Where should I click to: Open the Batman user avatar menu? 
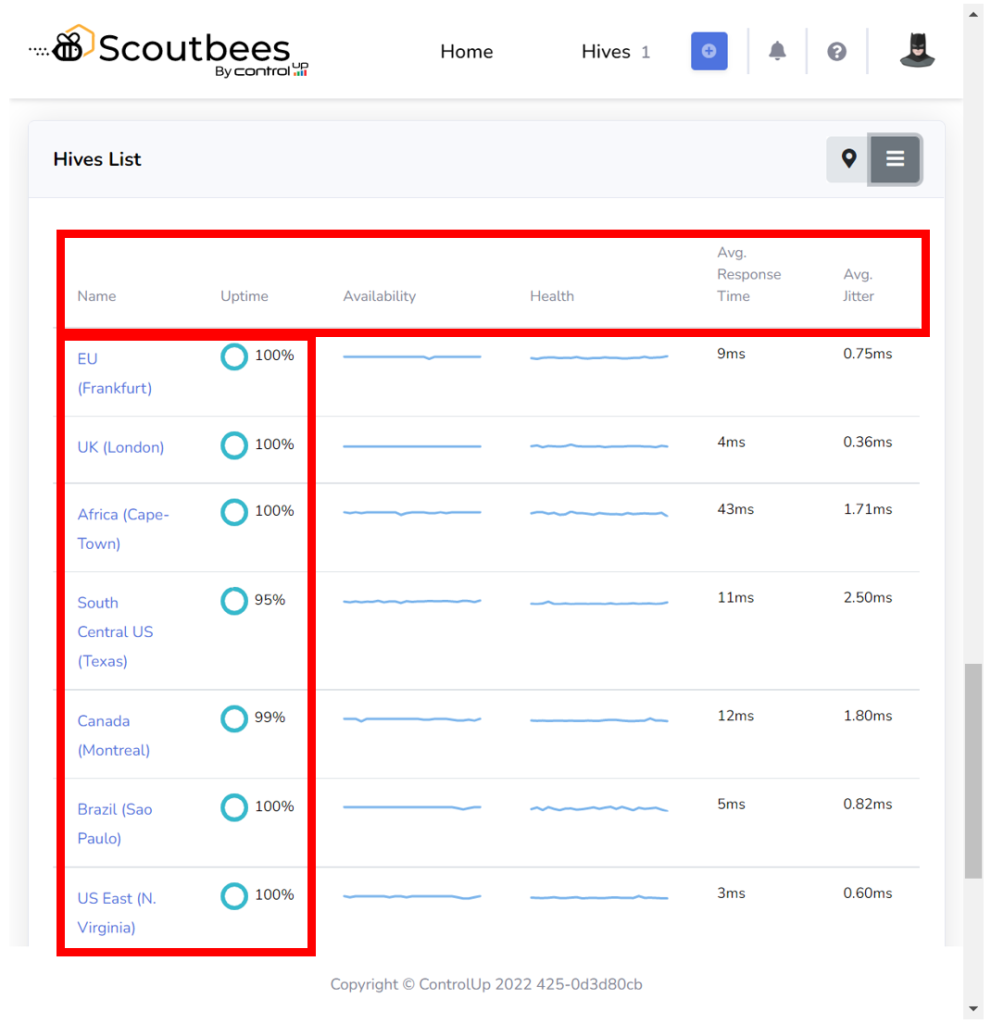pos(916,51)
